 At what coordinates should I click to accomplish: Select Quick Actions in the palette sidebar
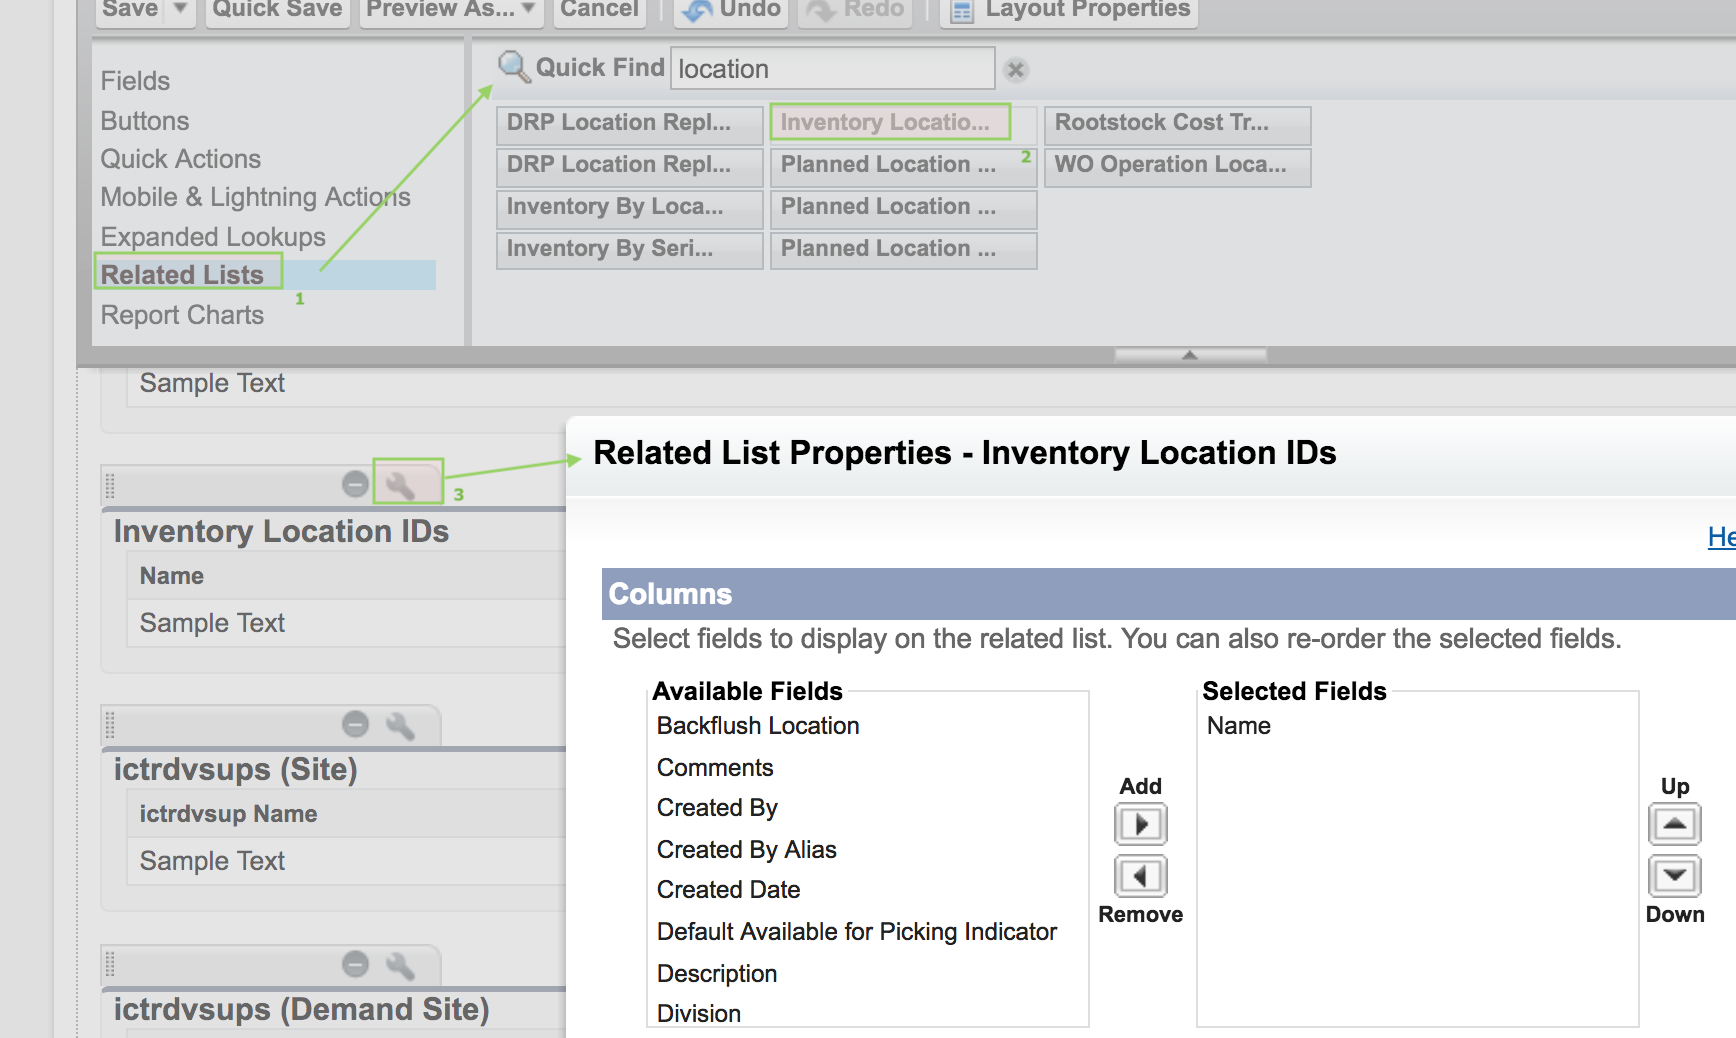[181, 159]
